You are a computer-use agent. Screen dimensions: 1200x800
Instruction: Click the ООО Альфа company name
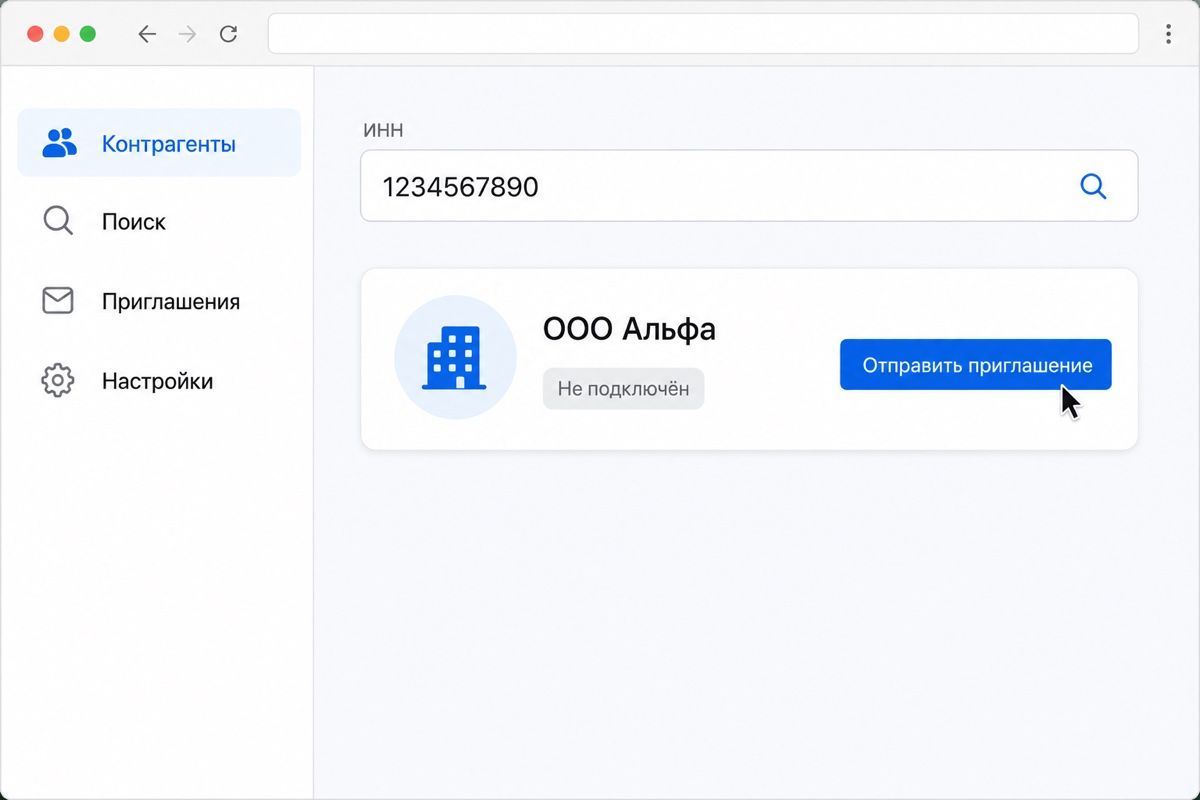(x=629, y=328)
